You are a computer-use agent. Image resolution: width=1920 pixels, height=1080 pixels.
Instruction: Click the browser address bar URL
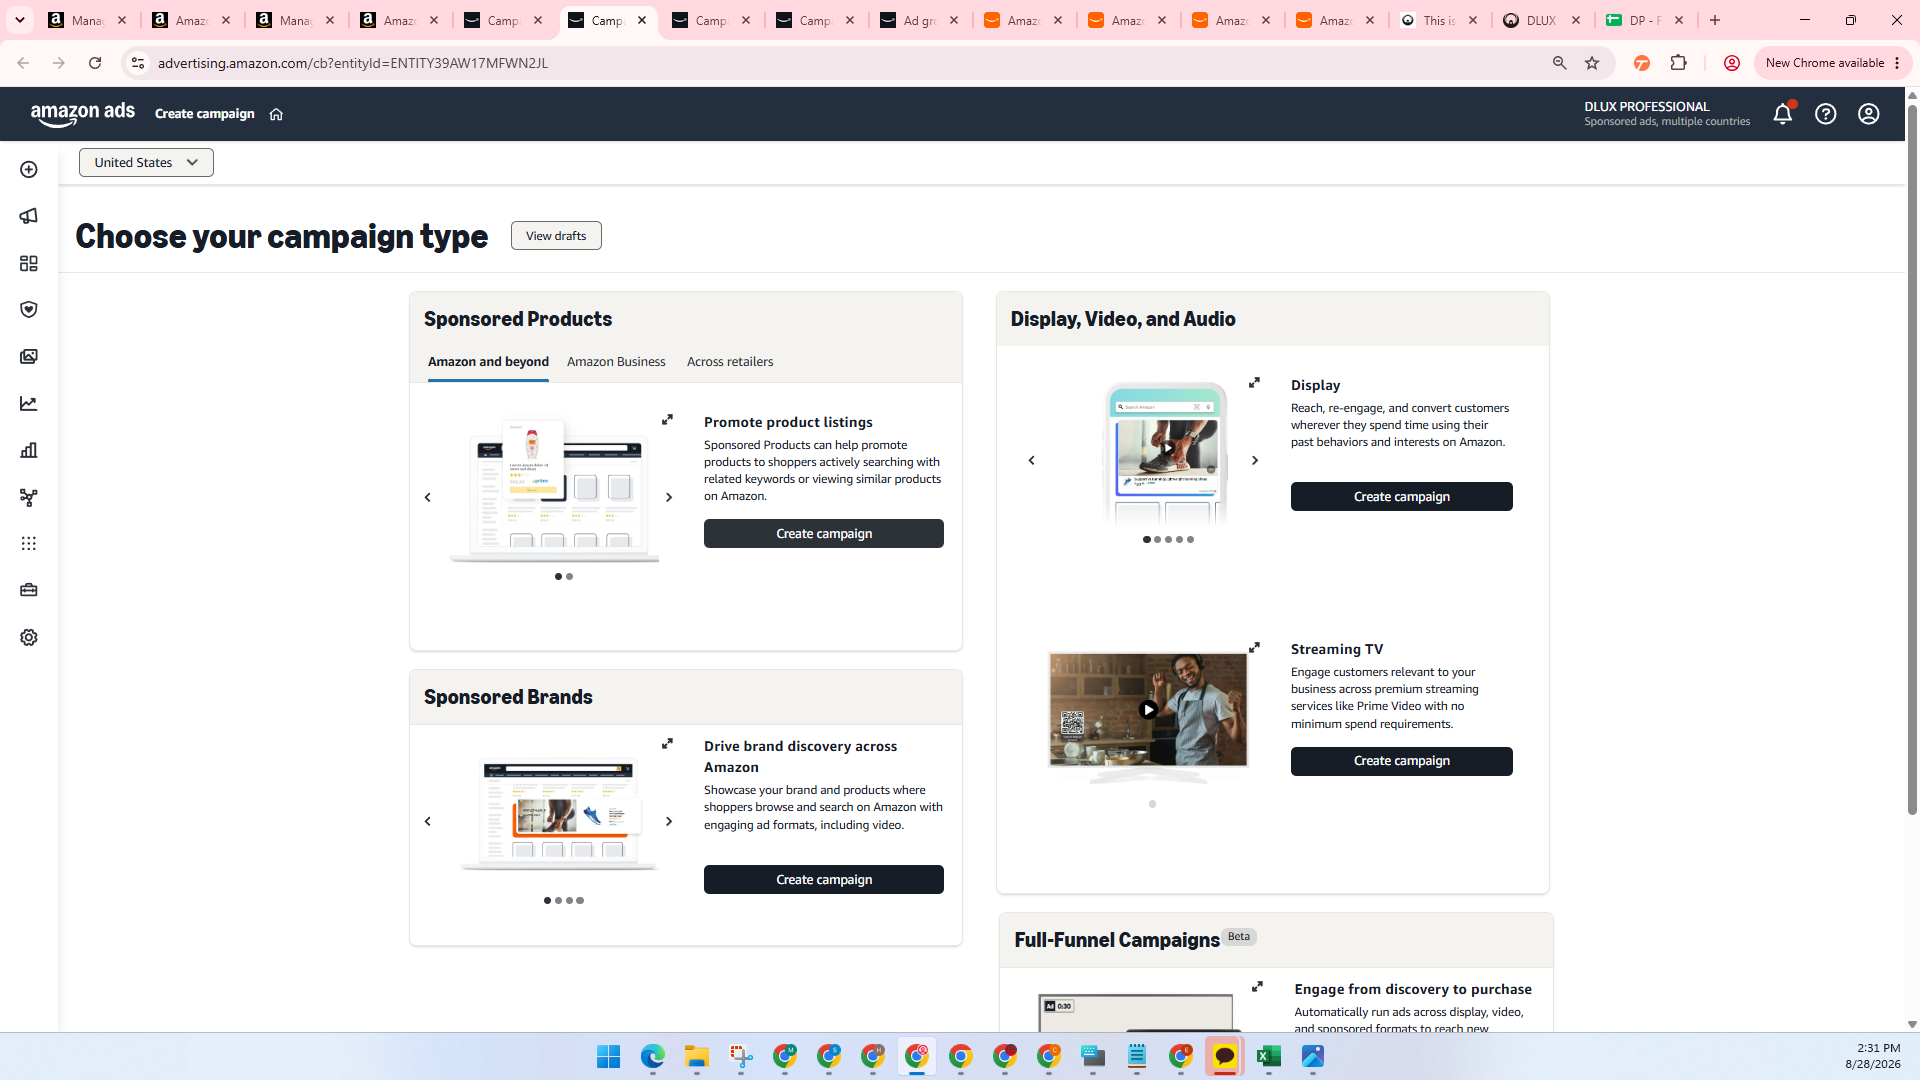tap(353, 63)
